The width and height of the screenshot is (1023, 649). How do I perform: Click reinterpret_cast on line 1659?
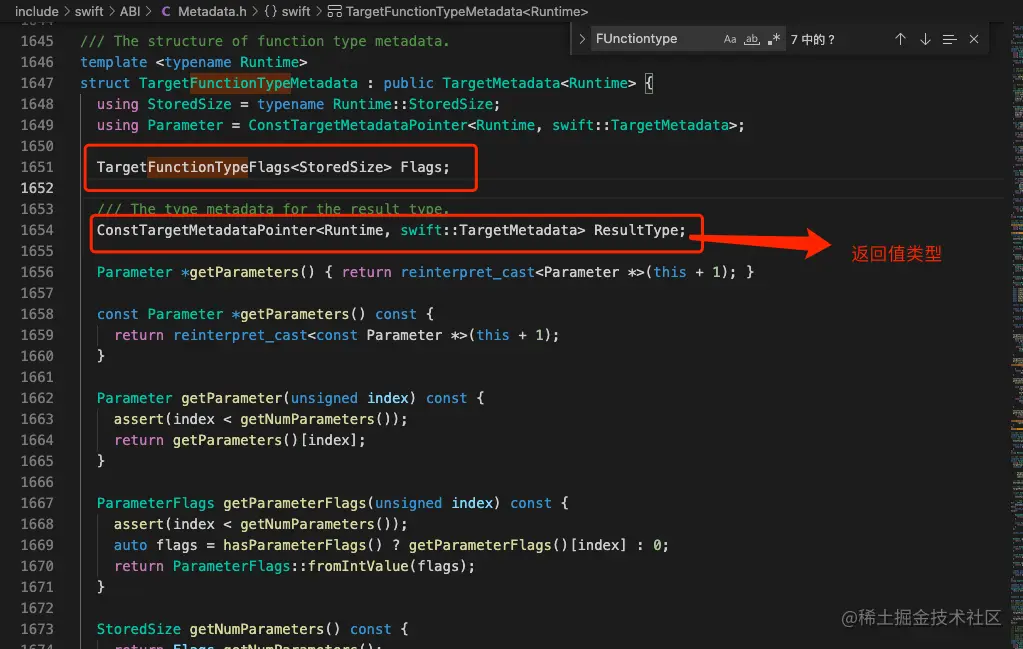pos(239,335)
